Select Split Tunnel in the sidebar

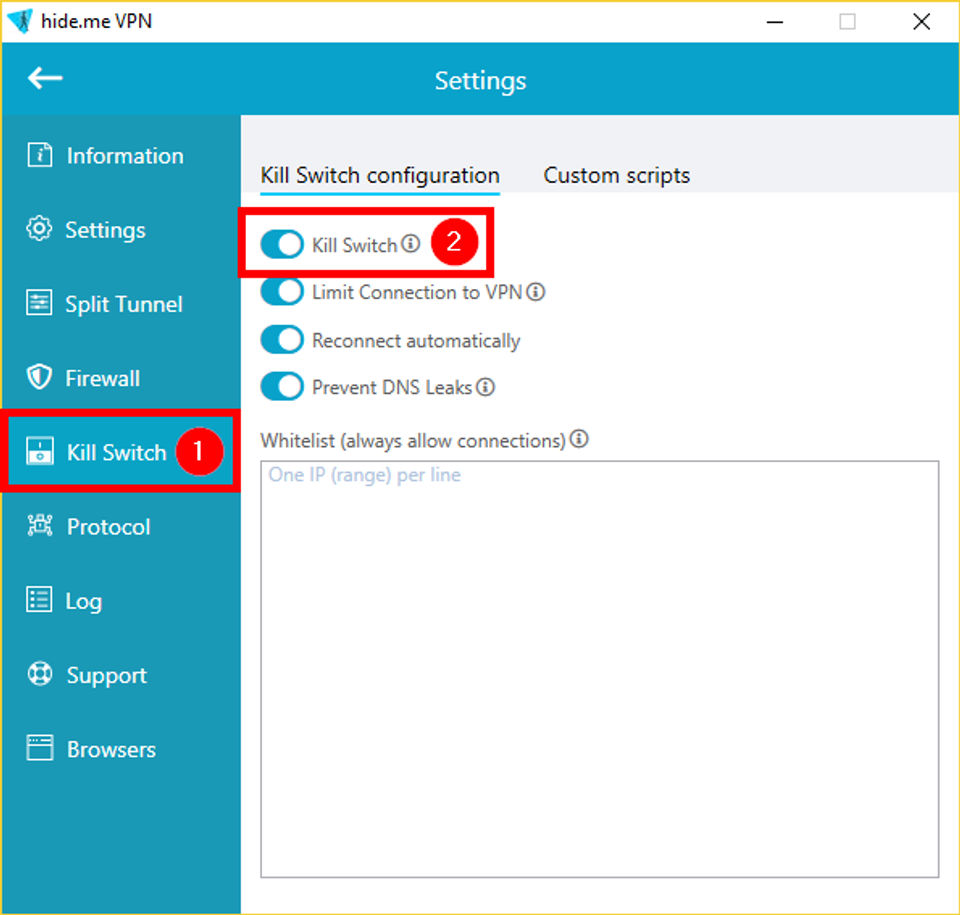tap(121, 304)
